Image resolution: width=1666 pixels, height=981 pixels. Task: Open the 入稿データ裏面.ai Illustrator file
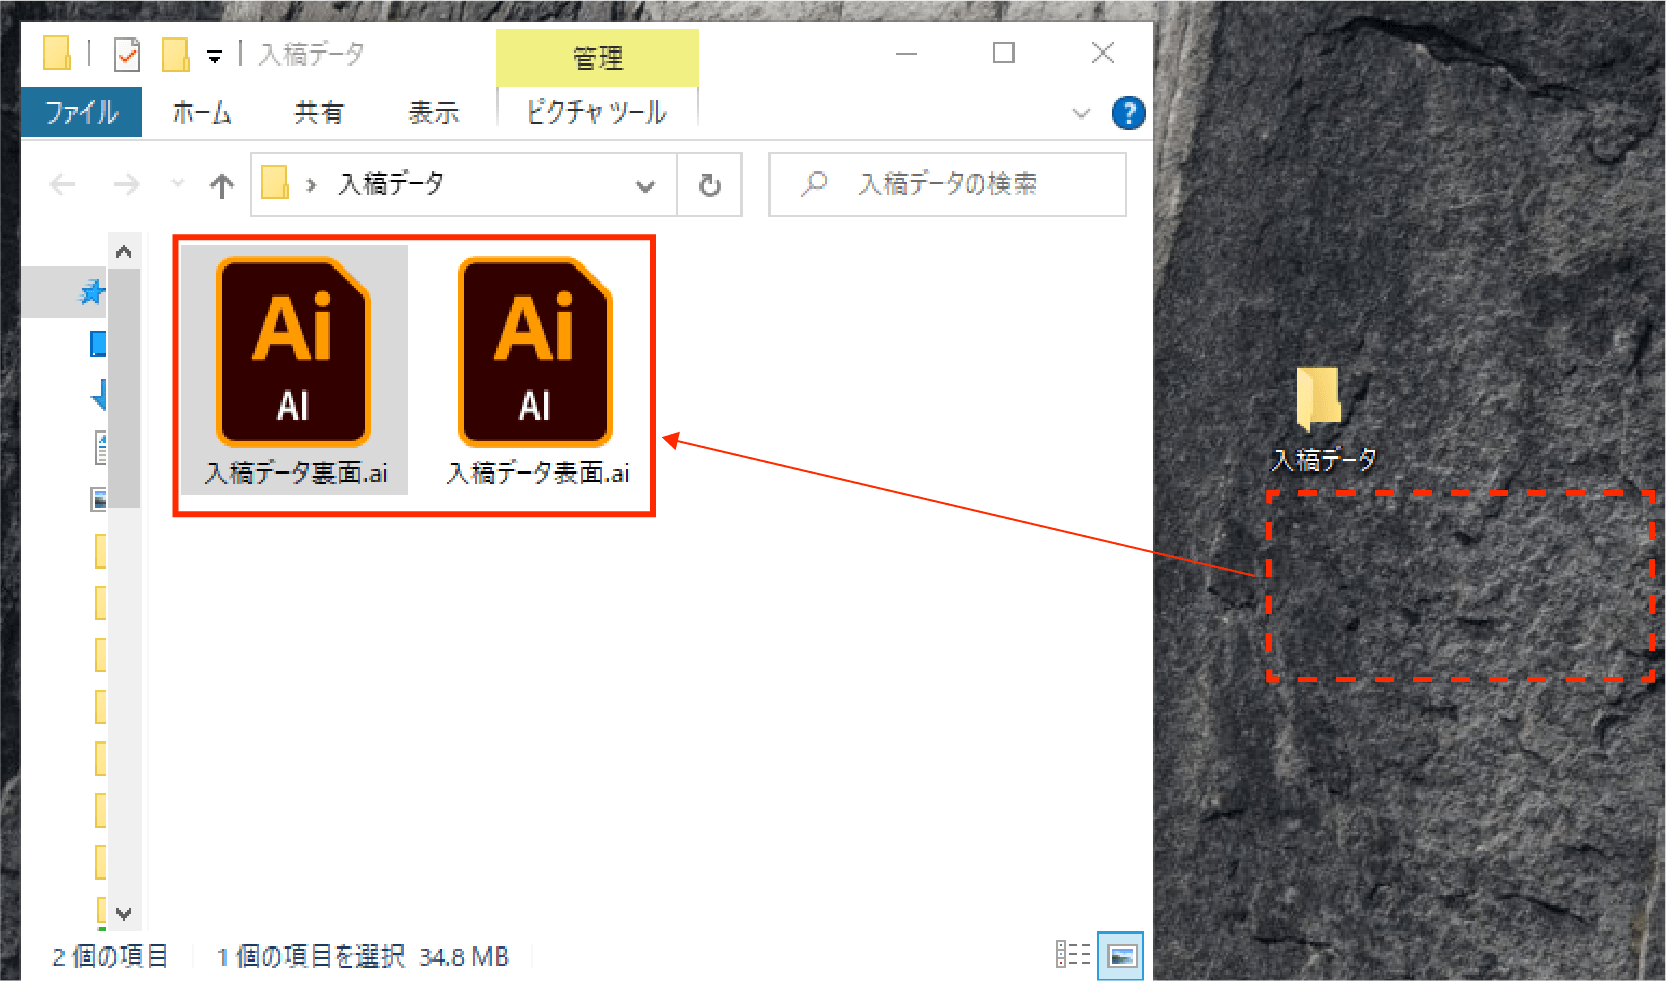[x=294, y=370]
